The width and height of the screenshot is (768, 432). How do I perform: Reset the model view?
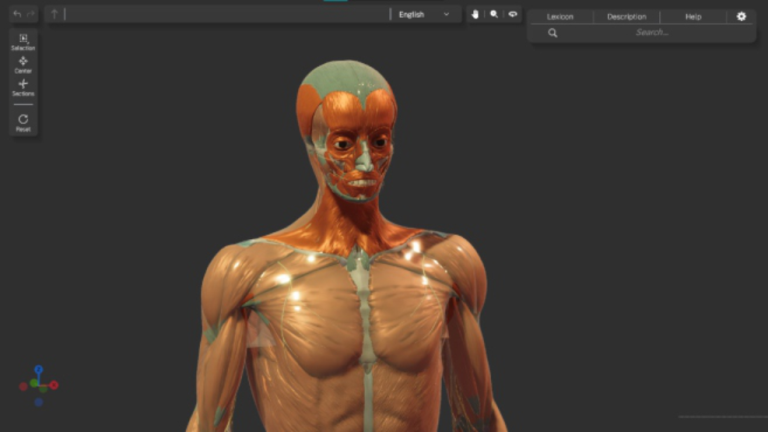pyautogui.click(x=23, y=122)
